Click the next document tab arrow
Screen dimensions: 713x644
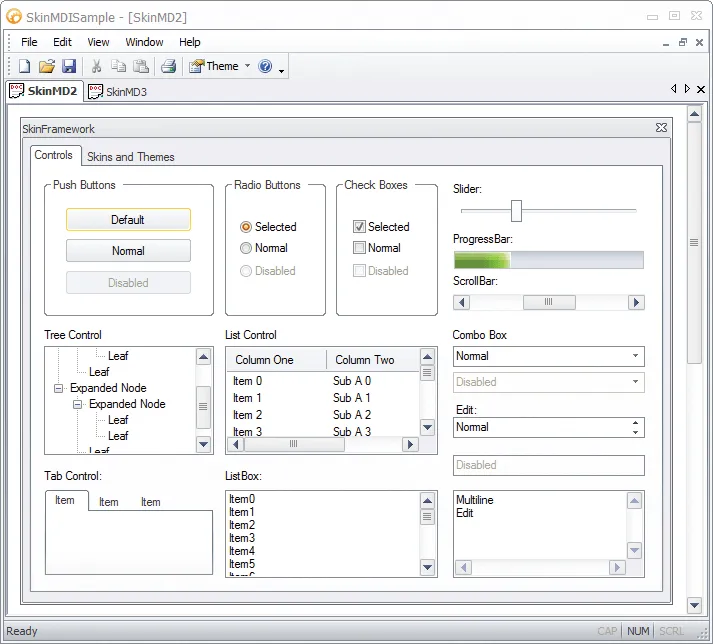click(687, 89)
